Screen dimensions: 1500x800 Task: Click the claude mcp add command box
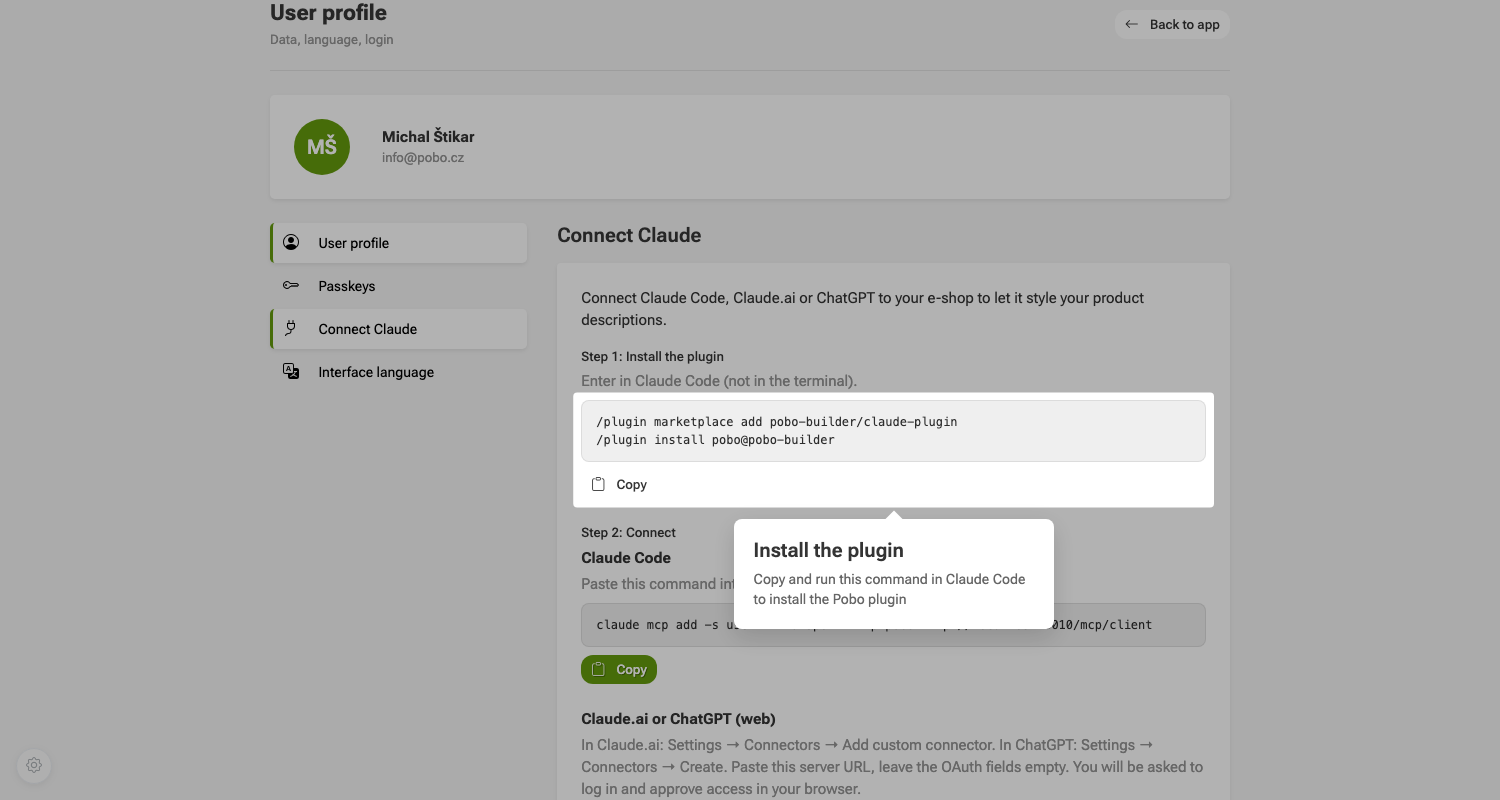click(x=893, y=625)
